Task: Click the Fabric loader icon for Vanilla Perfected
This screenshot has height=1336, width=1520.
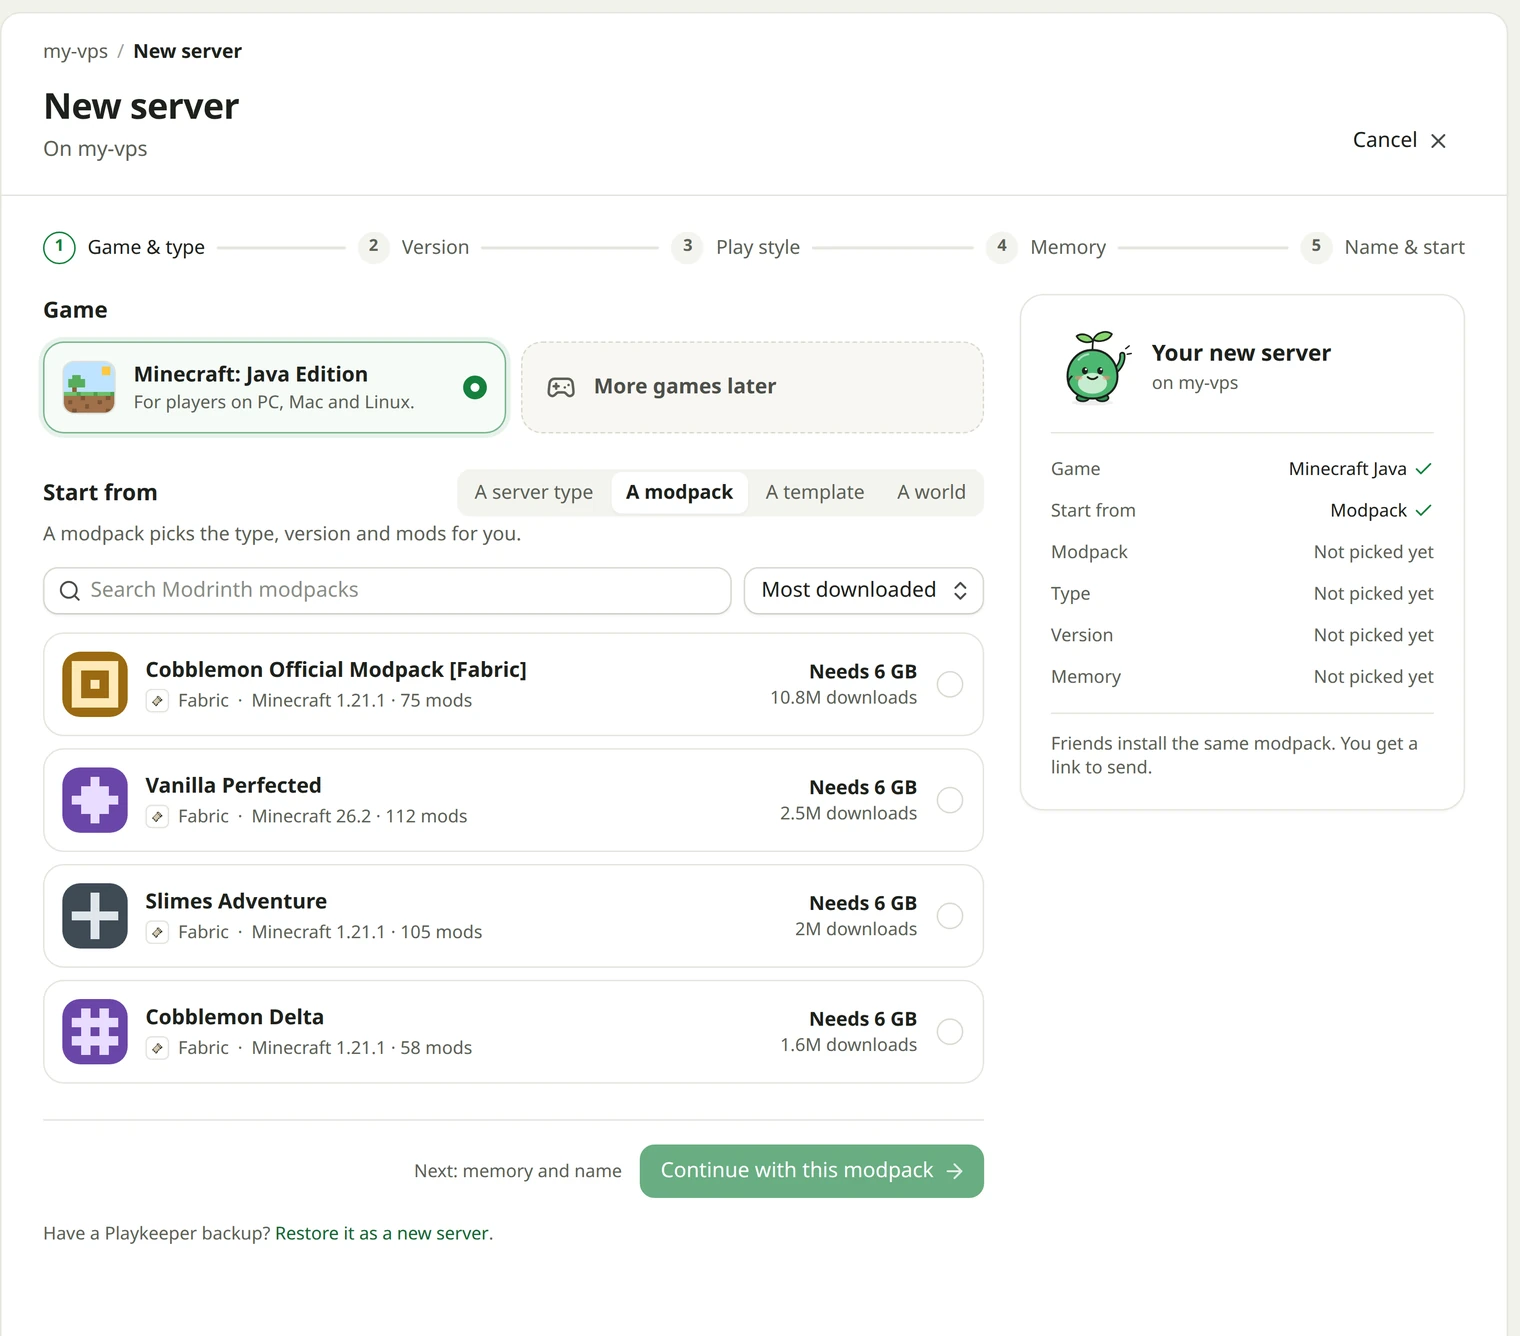Action: point(157,817)
